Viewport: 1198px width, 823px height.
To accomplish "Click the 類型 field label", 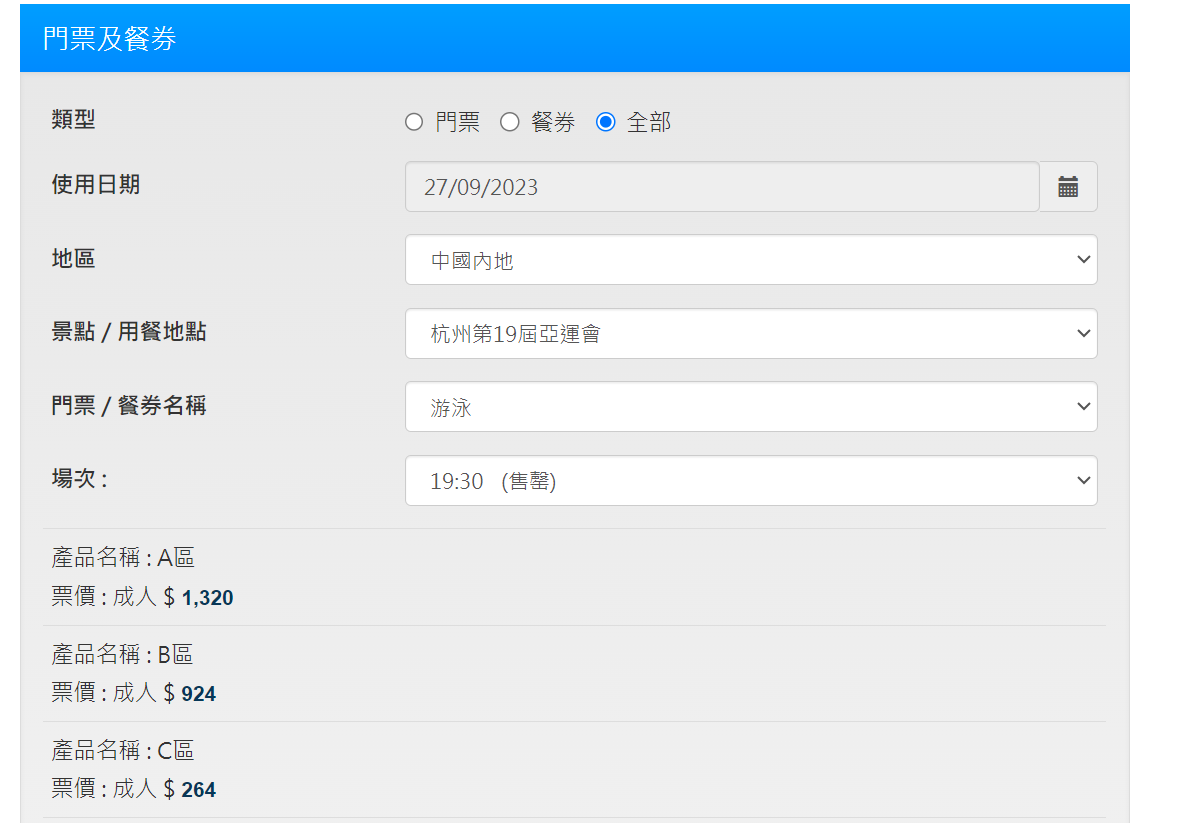I will click(74, 120).
